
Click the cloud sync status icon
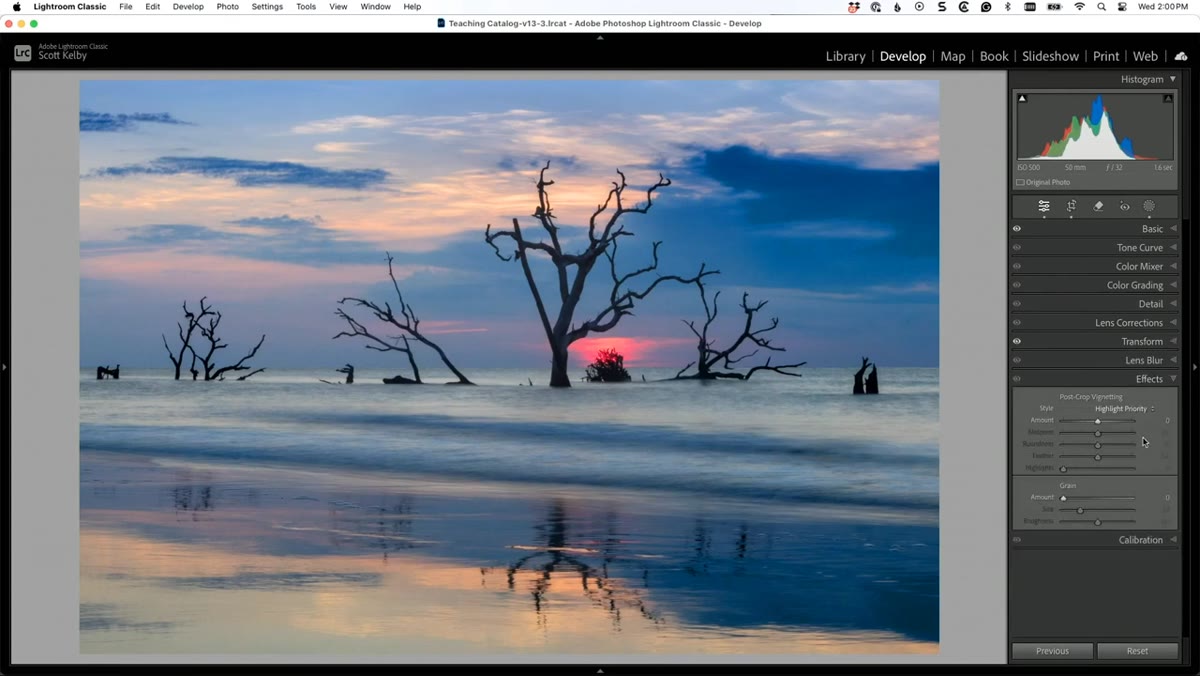pos(1181,56)
